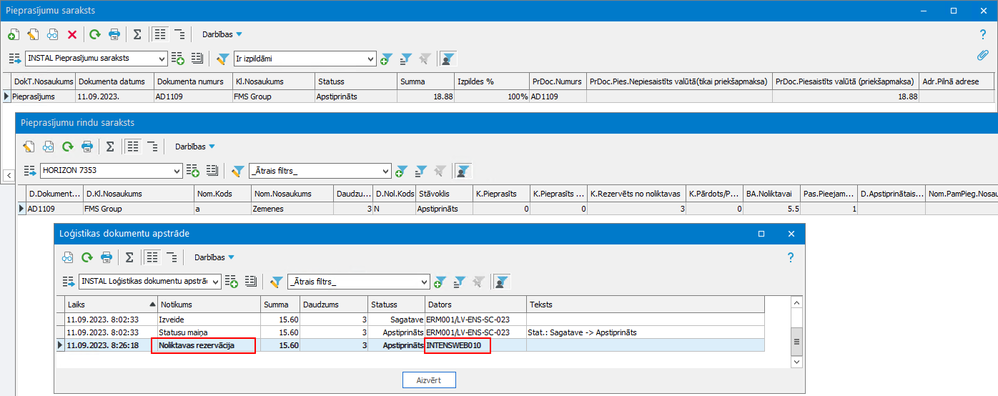Screen dimensions: 998x396
Task: Open Darbības menu in Pieprasījumu rindu saraksts
Action: [x=195, y=146]
